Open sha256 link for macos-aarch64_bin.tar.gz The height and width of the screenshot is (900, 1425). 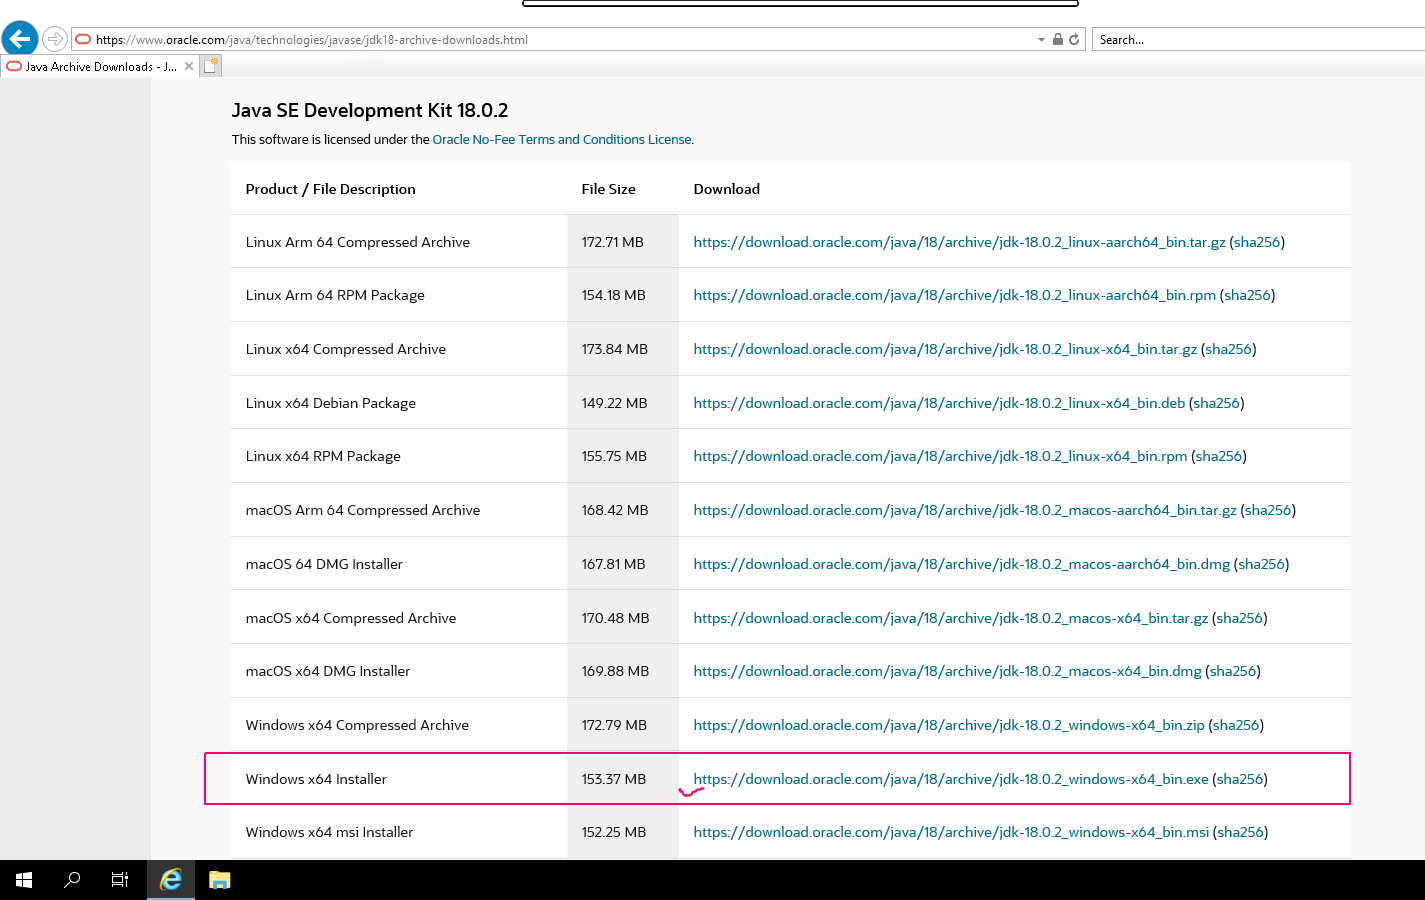click(1268, 510)
